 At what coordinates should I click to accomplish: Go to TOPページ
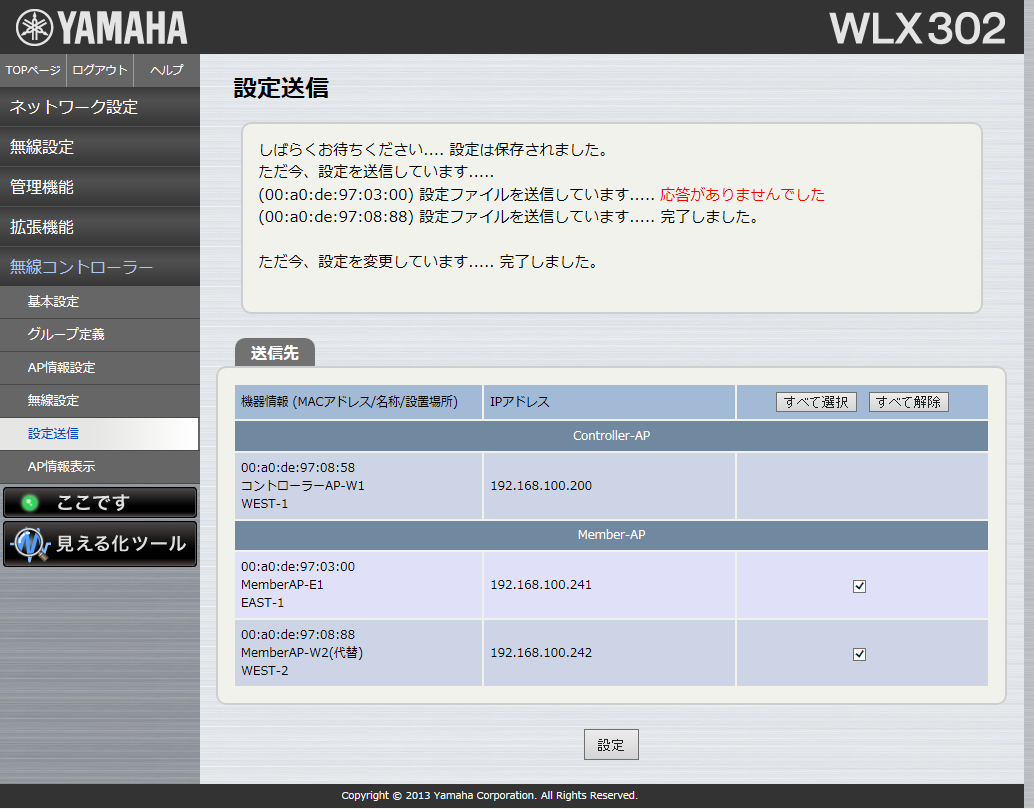pyautogui.click(x=33, y=70)
